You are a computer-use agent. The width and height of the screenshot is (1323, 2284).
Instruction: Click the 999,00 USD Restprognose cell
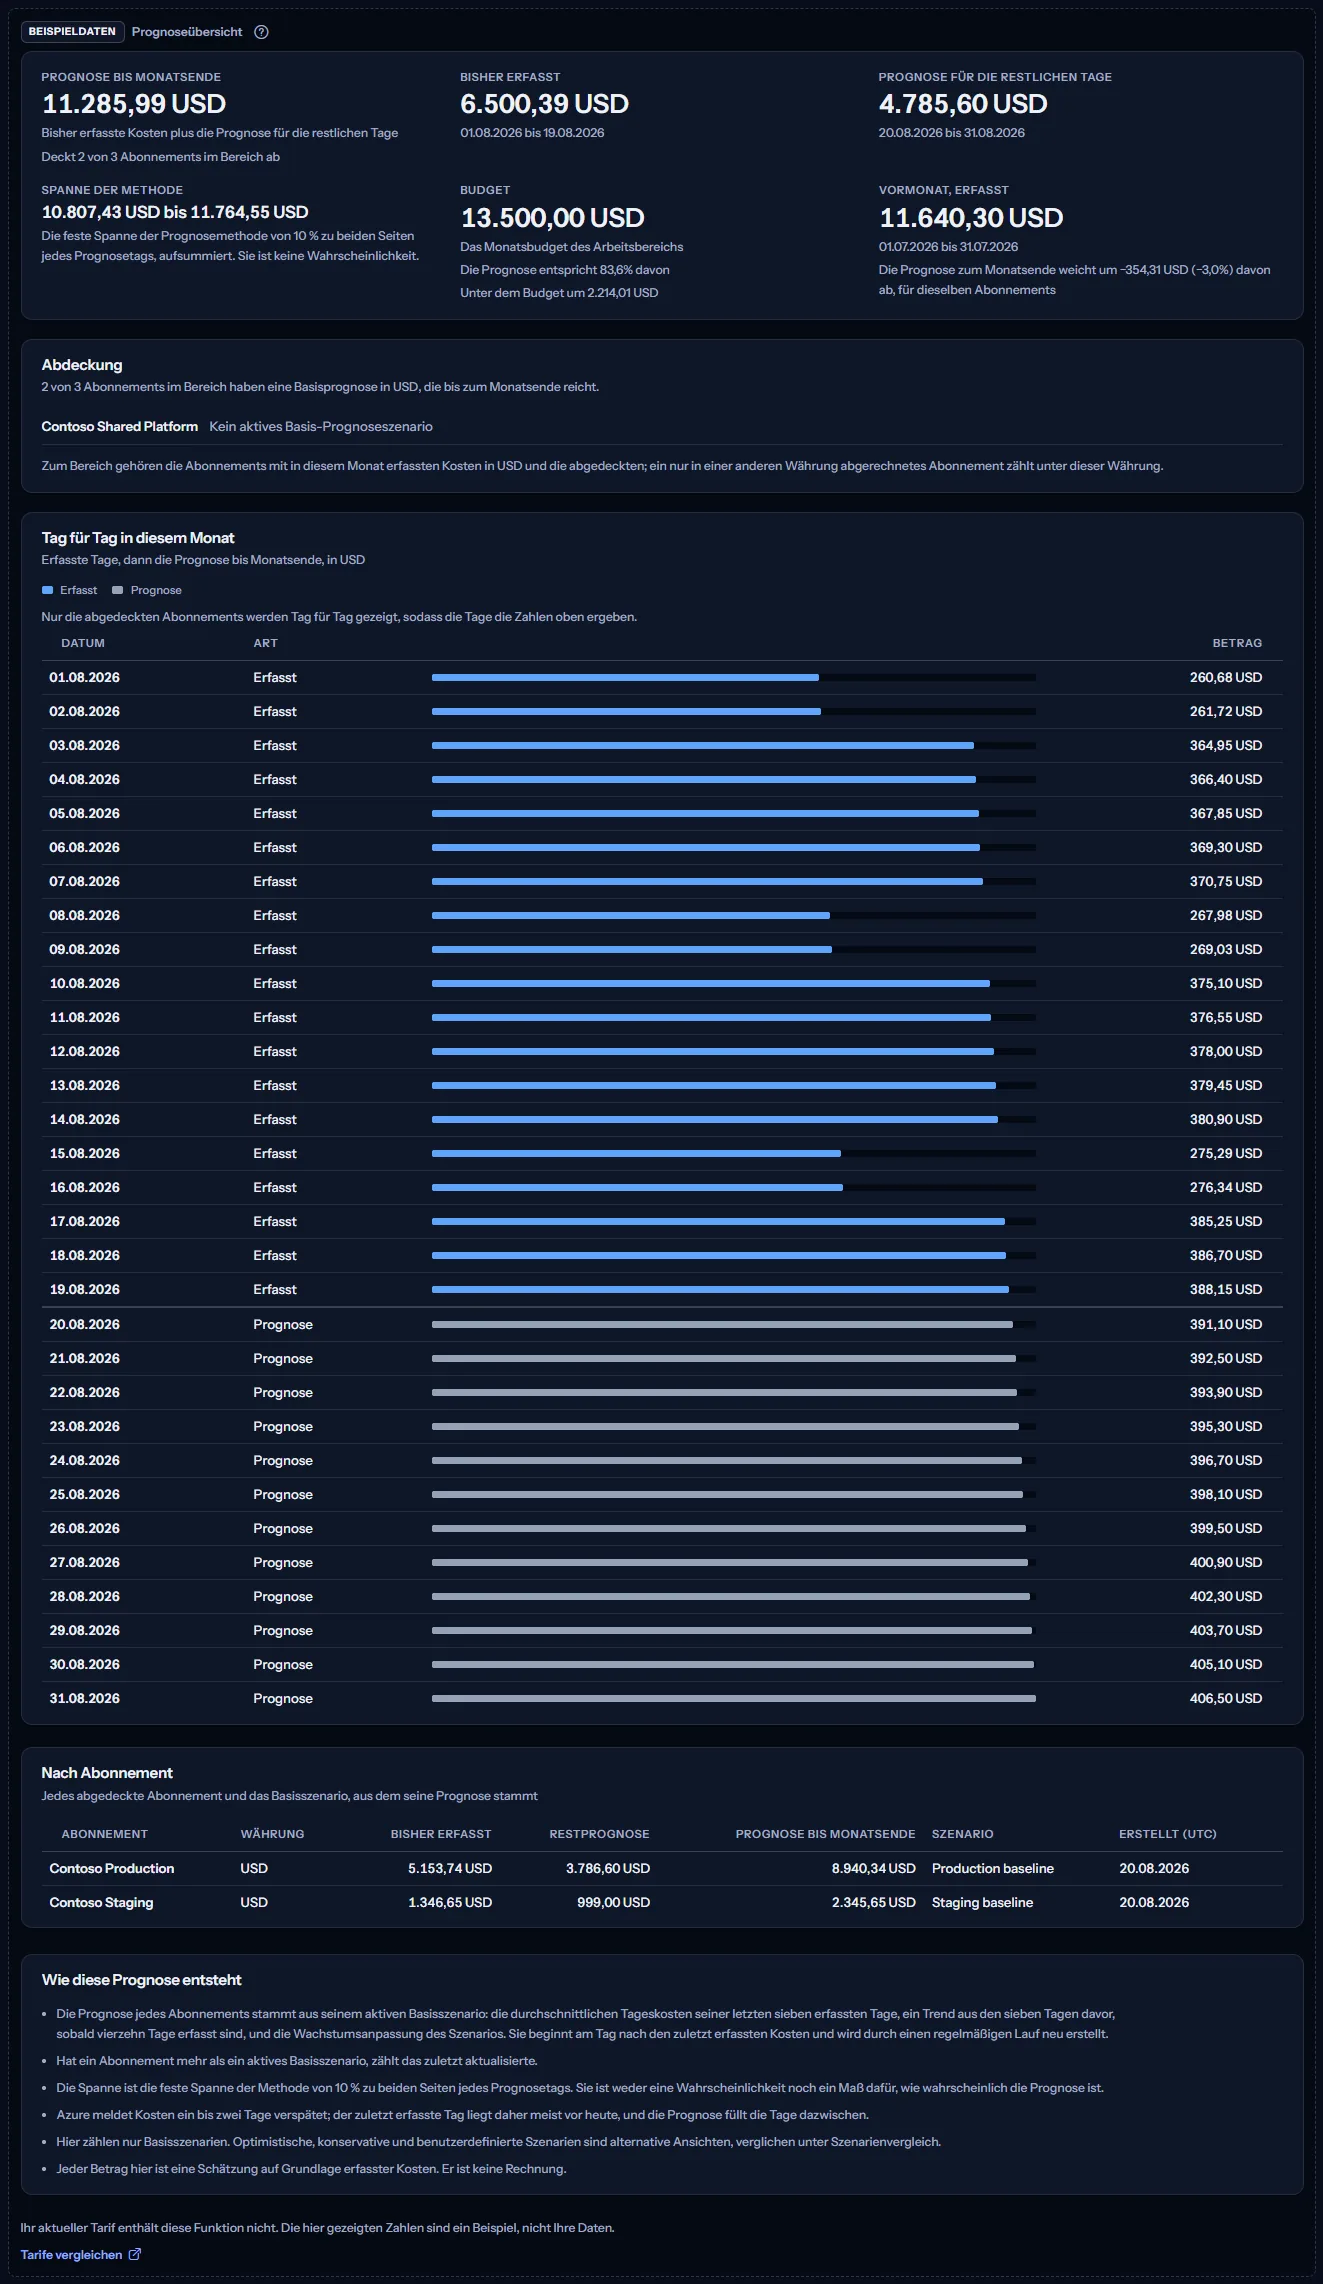point(614,1902)
